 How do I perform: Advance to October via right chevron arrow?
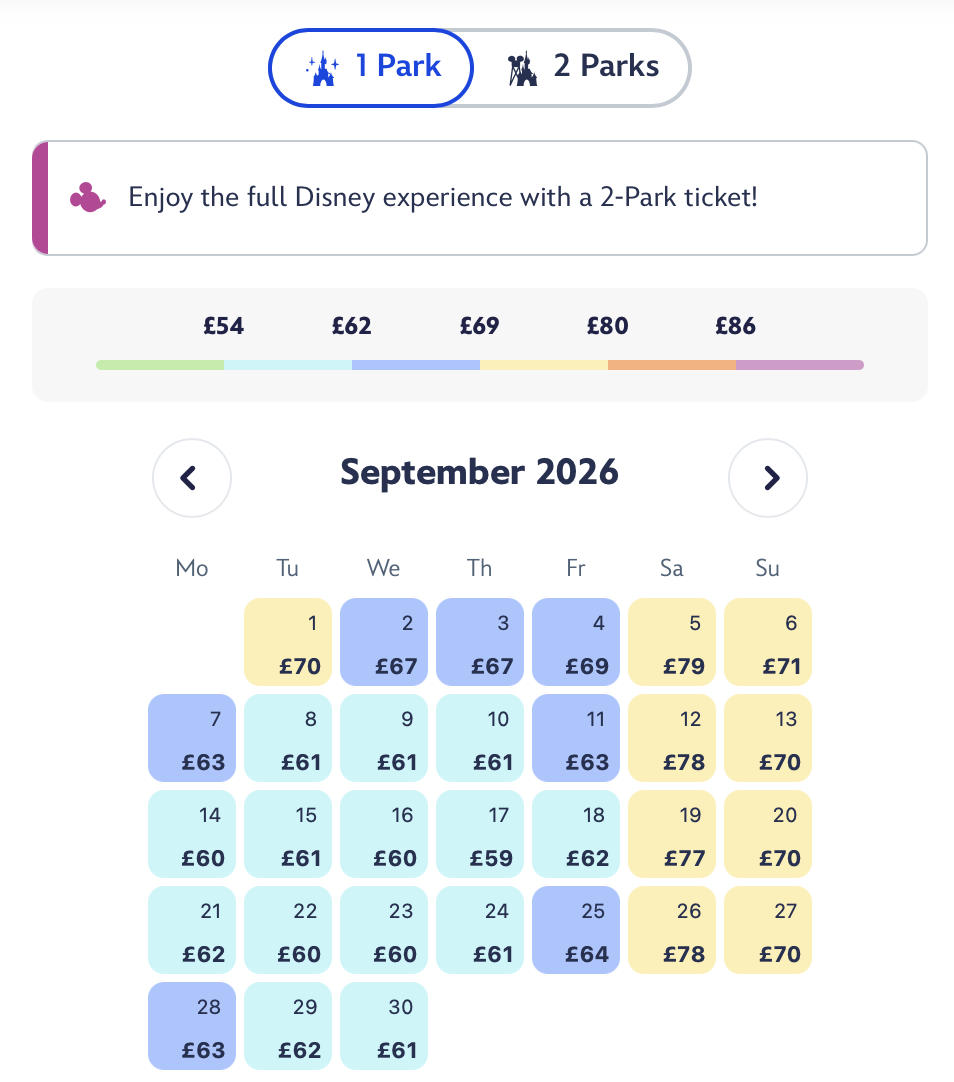coord(768,478)
